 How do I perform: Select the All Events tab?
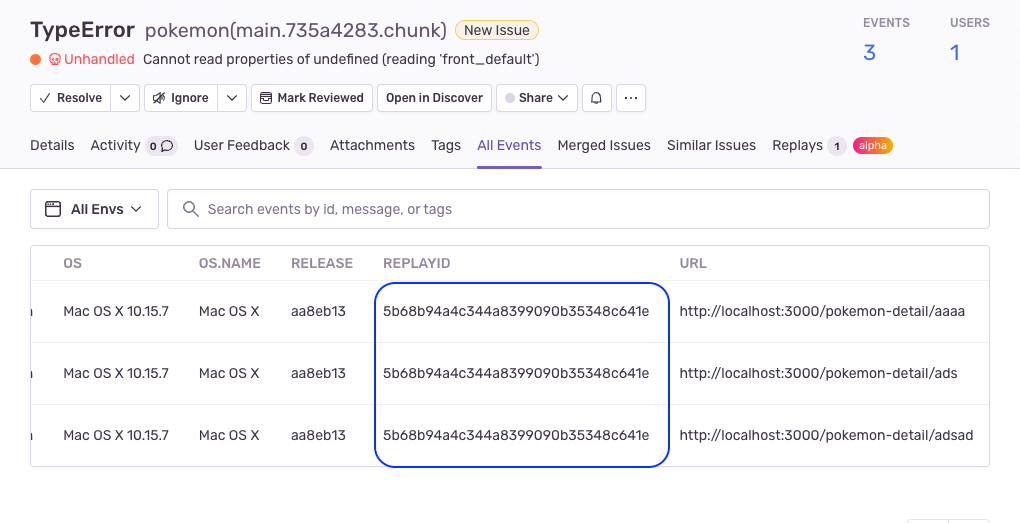[x=509, y=146]
